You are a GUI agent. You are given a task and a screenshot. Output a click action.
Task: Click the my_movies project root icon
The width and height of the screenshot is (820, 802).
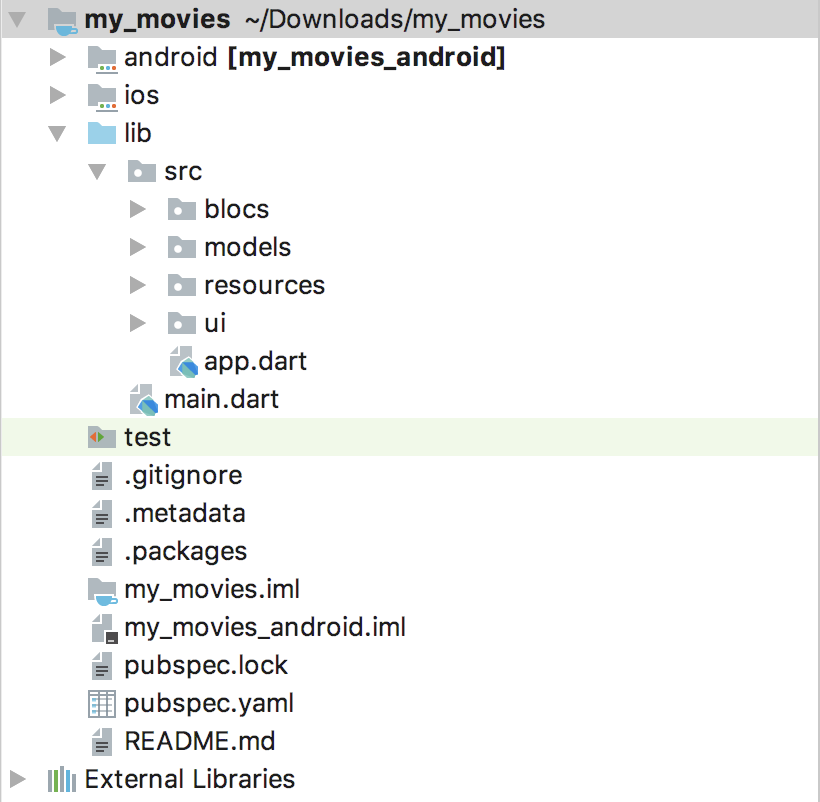coord(62,19)
